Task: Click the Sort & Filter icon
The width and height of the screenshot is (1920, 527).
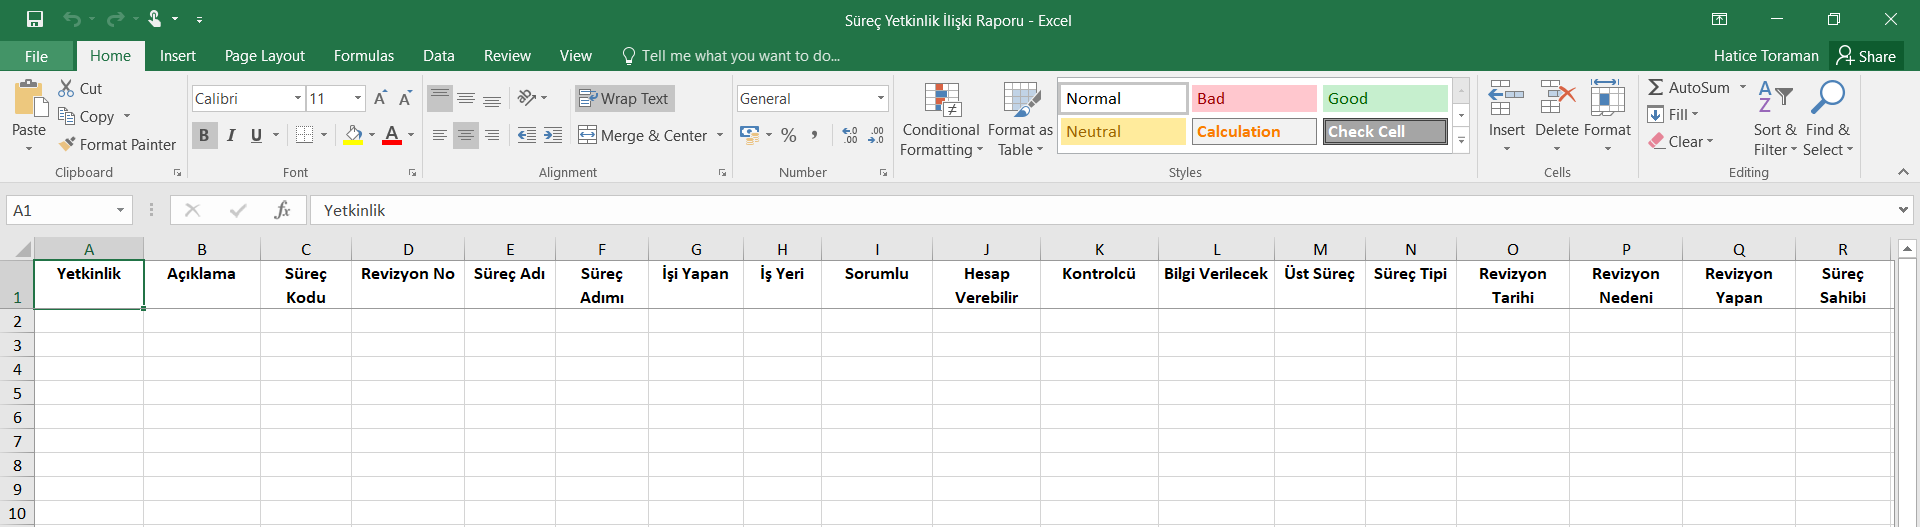Action: [x=1775, y=121]
